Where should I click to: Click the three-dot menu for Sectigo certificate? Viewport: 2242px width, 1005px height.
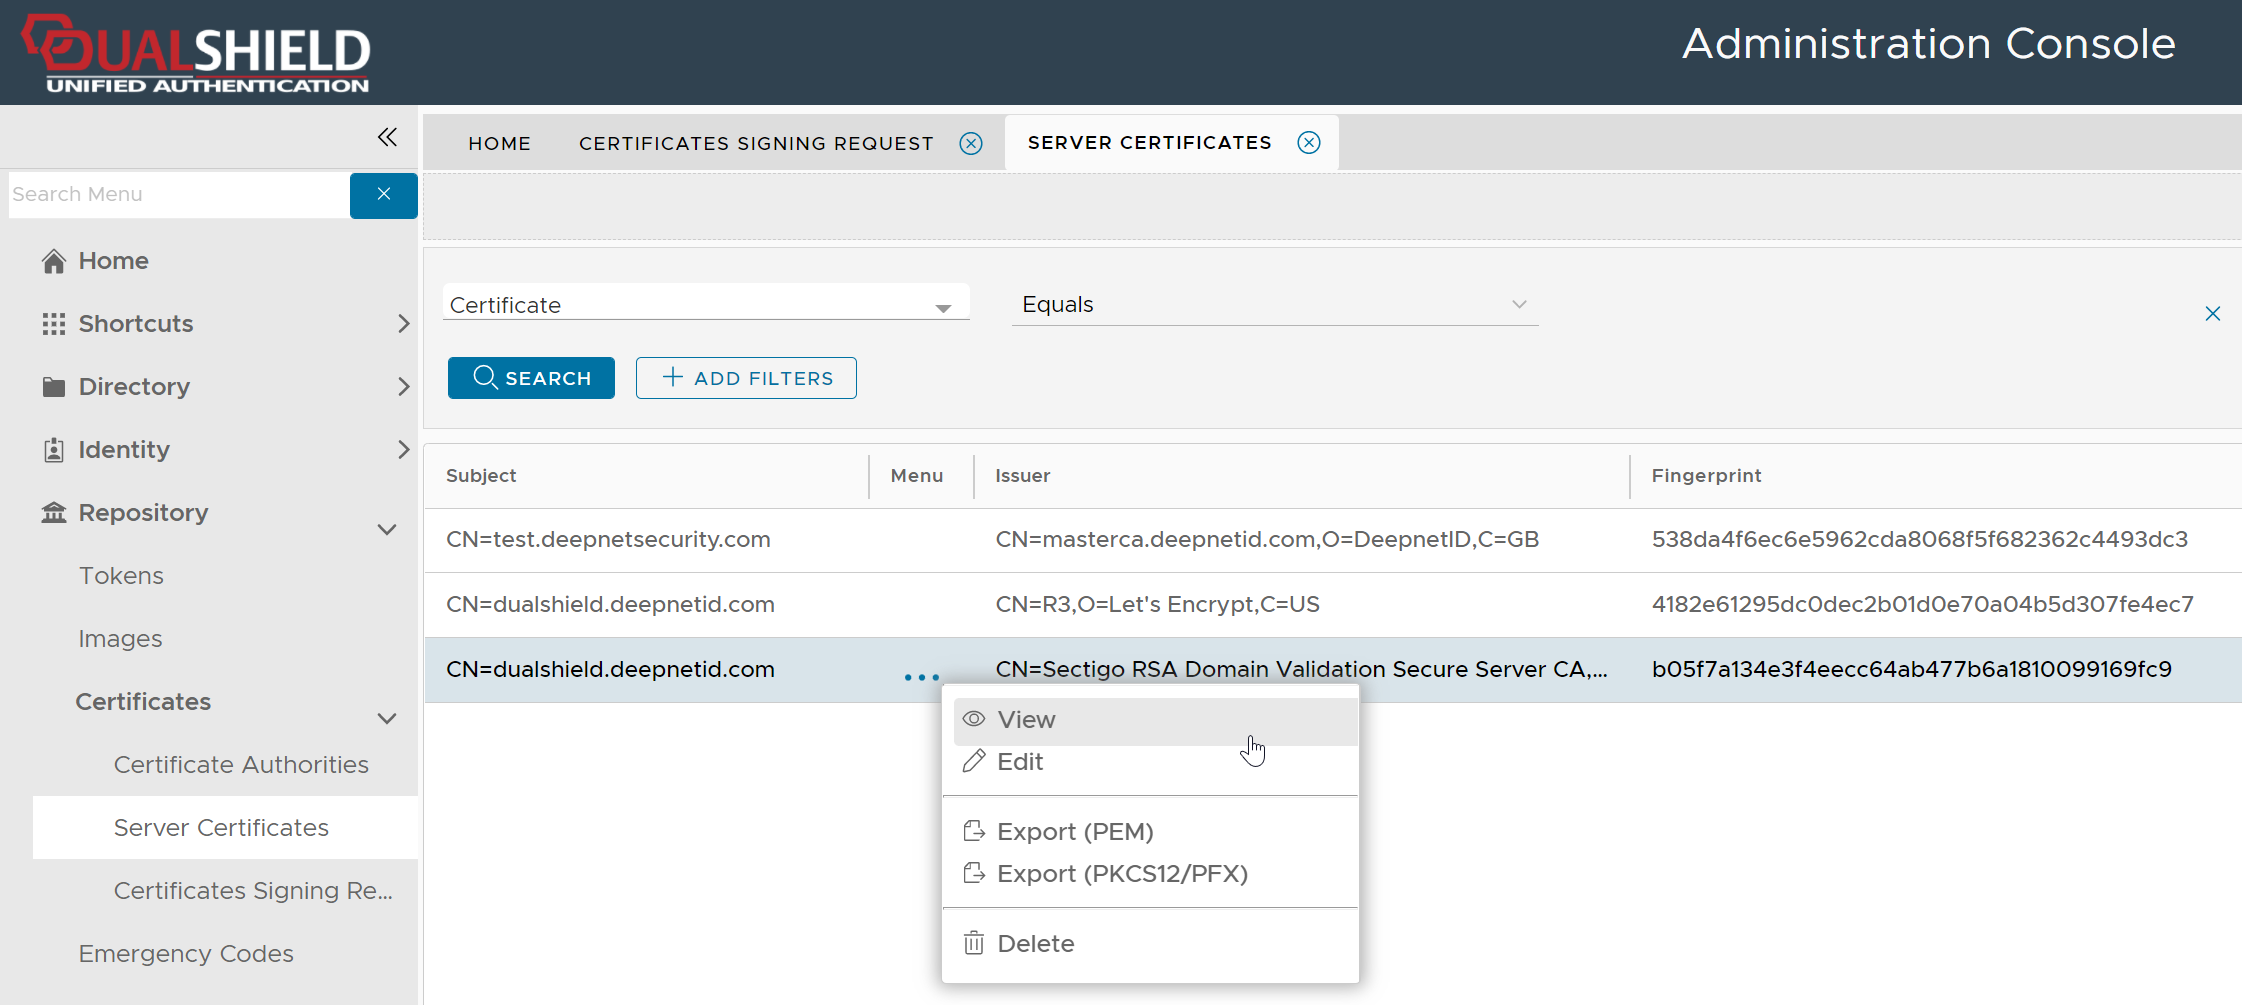click(921, 677)
